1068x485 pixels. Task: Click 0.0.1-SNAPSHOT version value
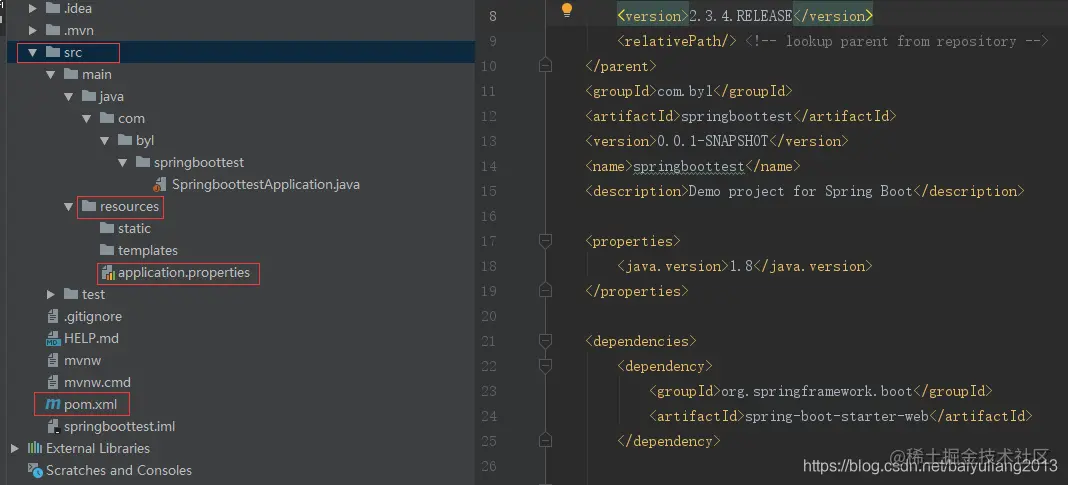point(712,141)
